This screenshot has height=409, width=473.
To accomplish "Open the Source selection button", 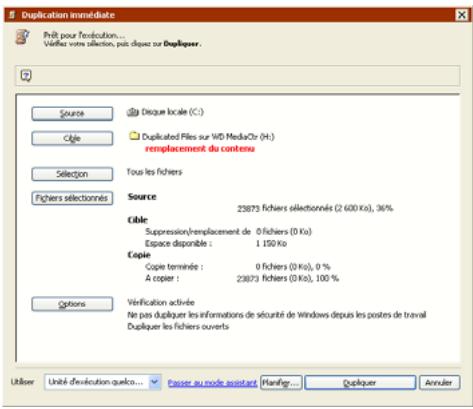I will (72, 114).
